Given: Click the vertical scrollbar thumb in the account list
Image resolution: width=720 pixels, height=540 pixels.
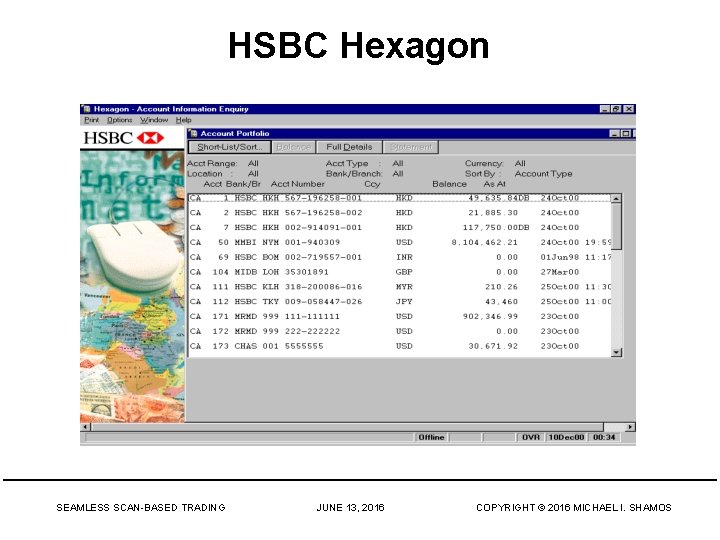Looking at the screenshot, I should click(616, 226).
